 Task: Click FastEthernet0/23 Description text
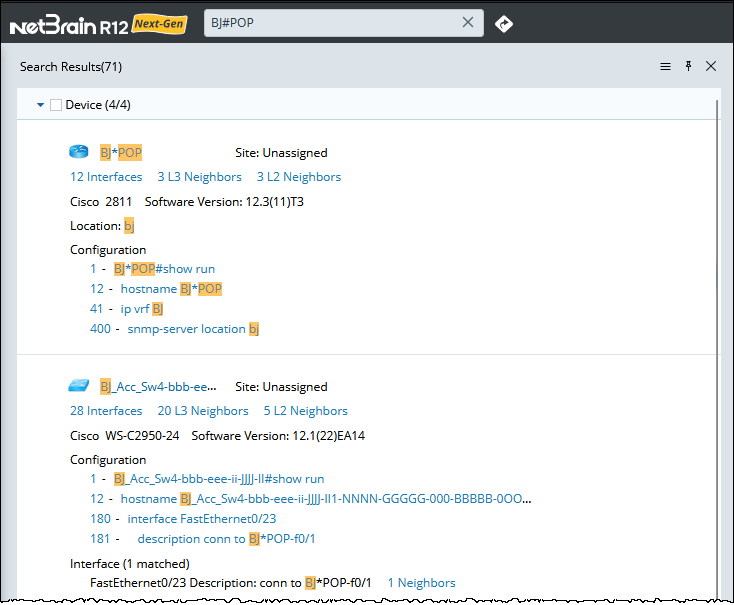tap(230, 583)
